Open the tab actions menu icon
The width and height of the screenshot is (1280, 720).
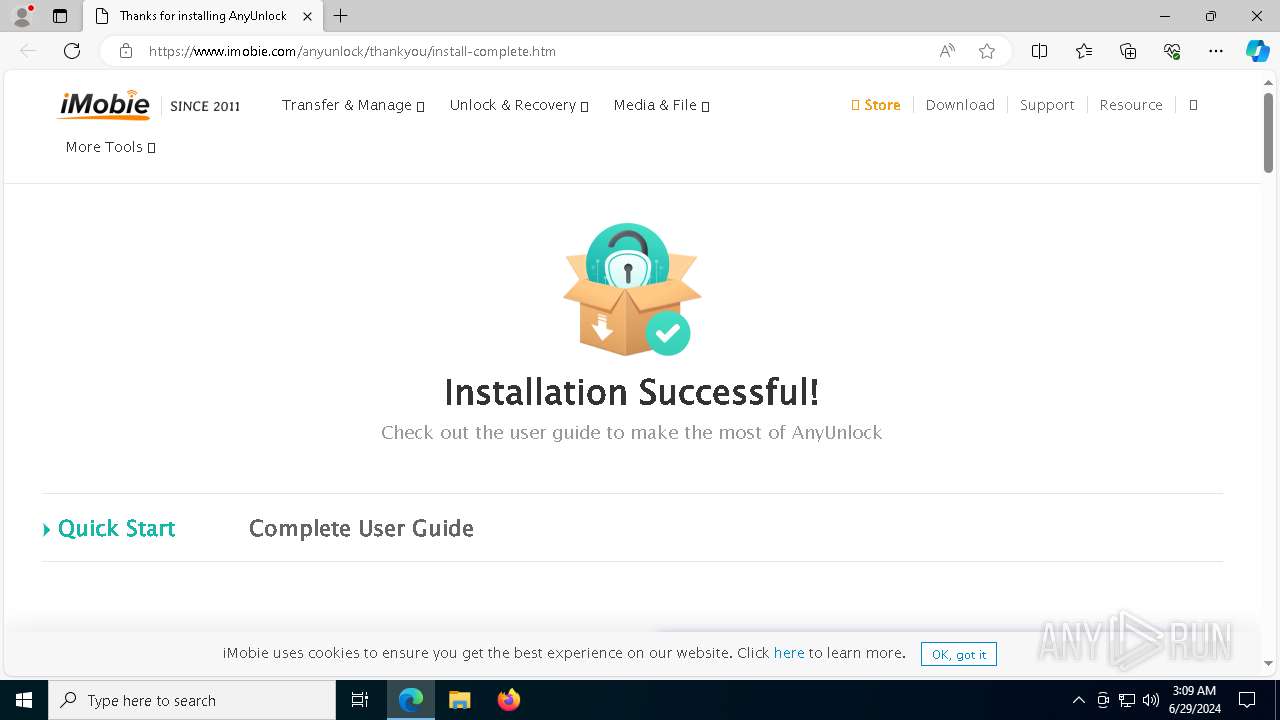tap(60, 16)
